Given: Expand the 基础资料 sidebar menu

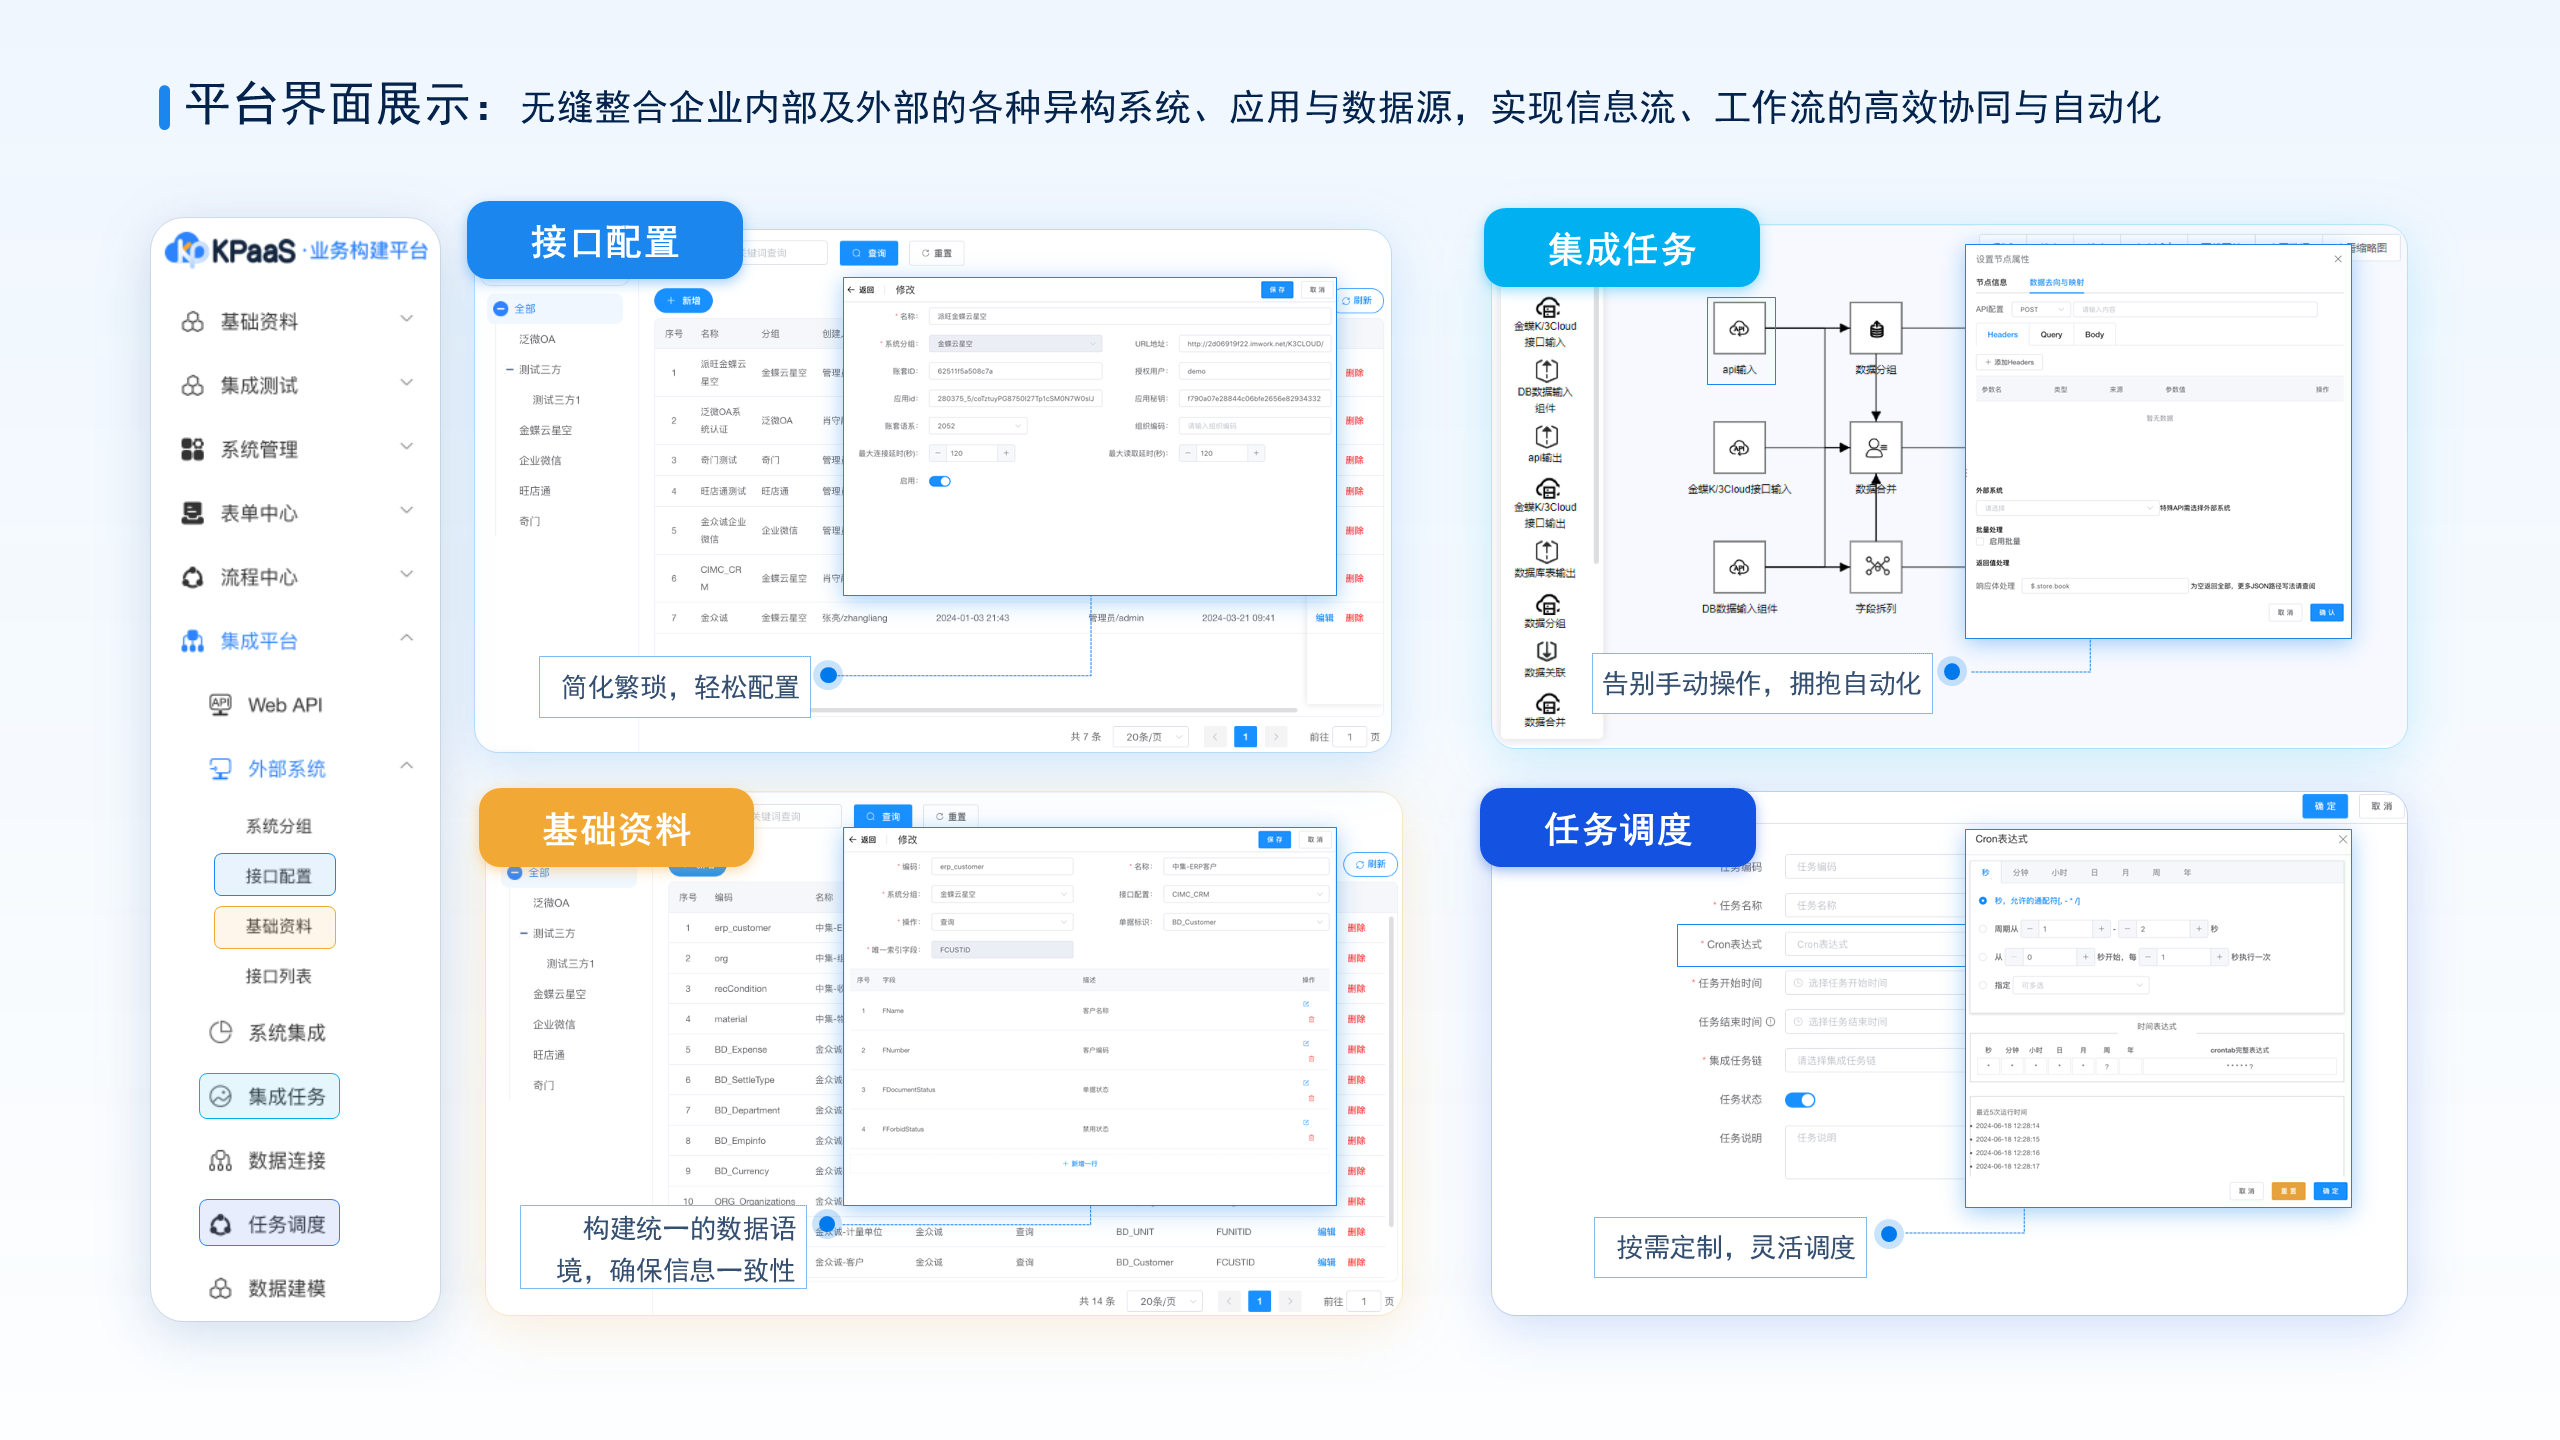Looking at the screenshot, I should (406, 320).
